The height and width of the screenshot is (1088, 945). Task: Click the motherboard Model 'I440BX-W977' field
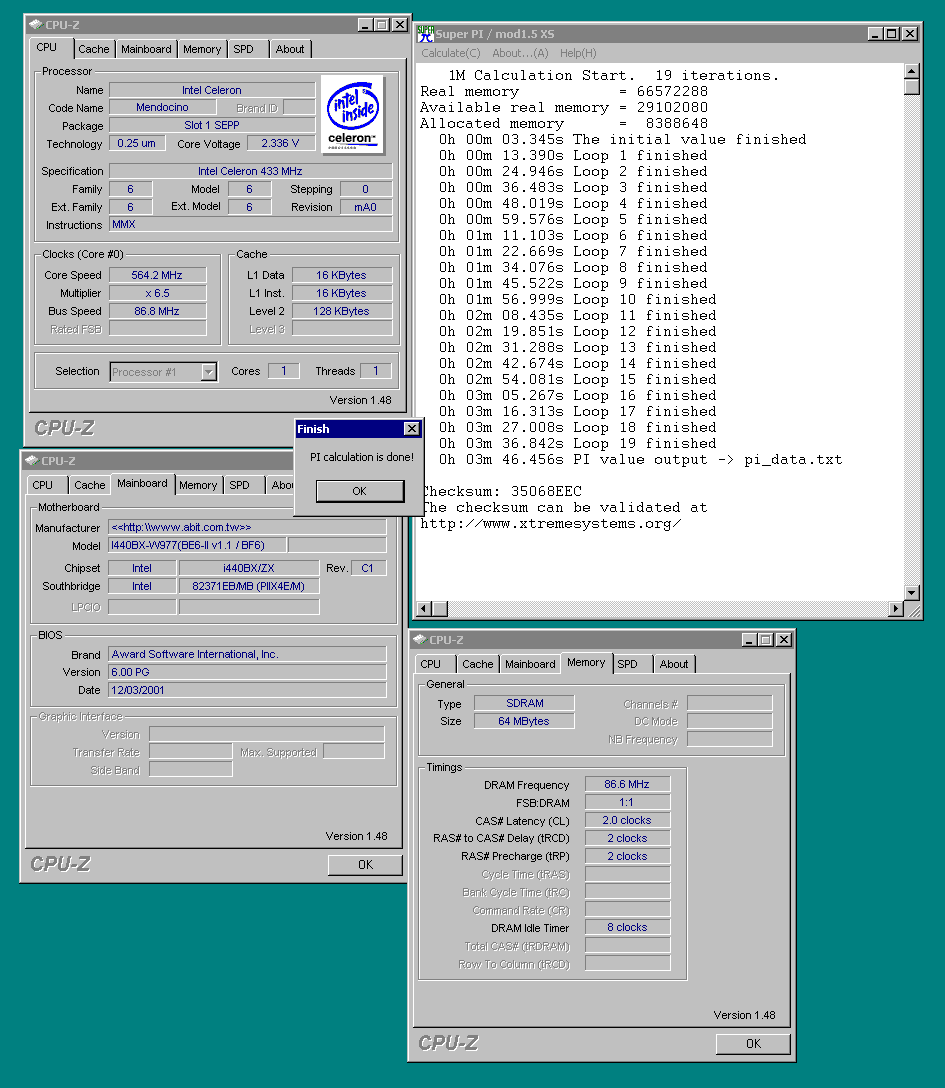pos(197,545)
